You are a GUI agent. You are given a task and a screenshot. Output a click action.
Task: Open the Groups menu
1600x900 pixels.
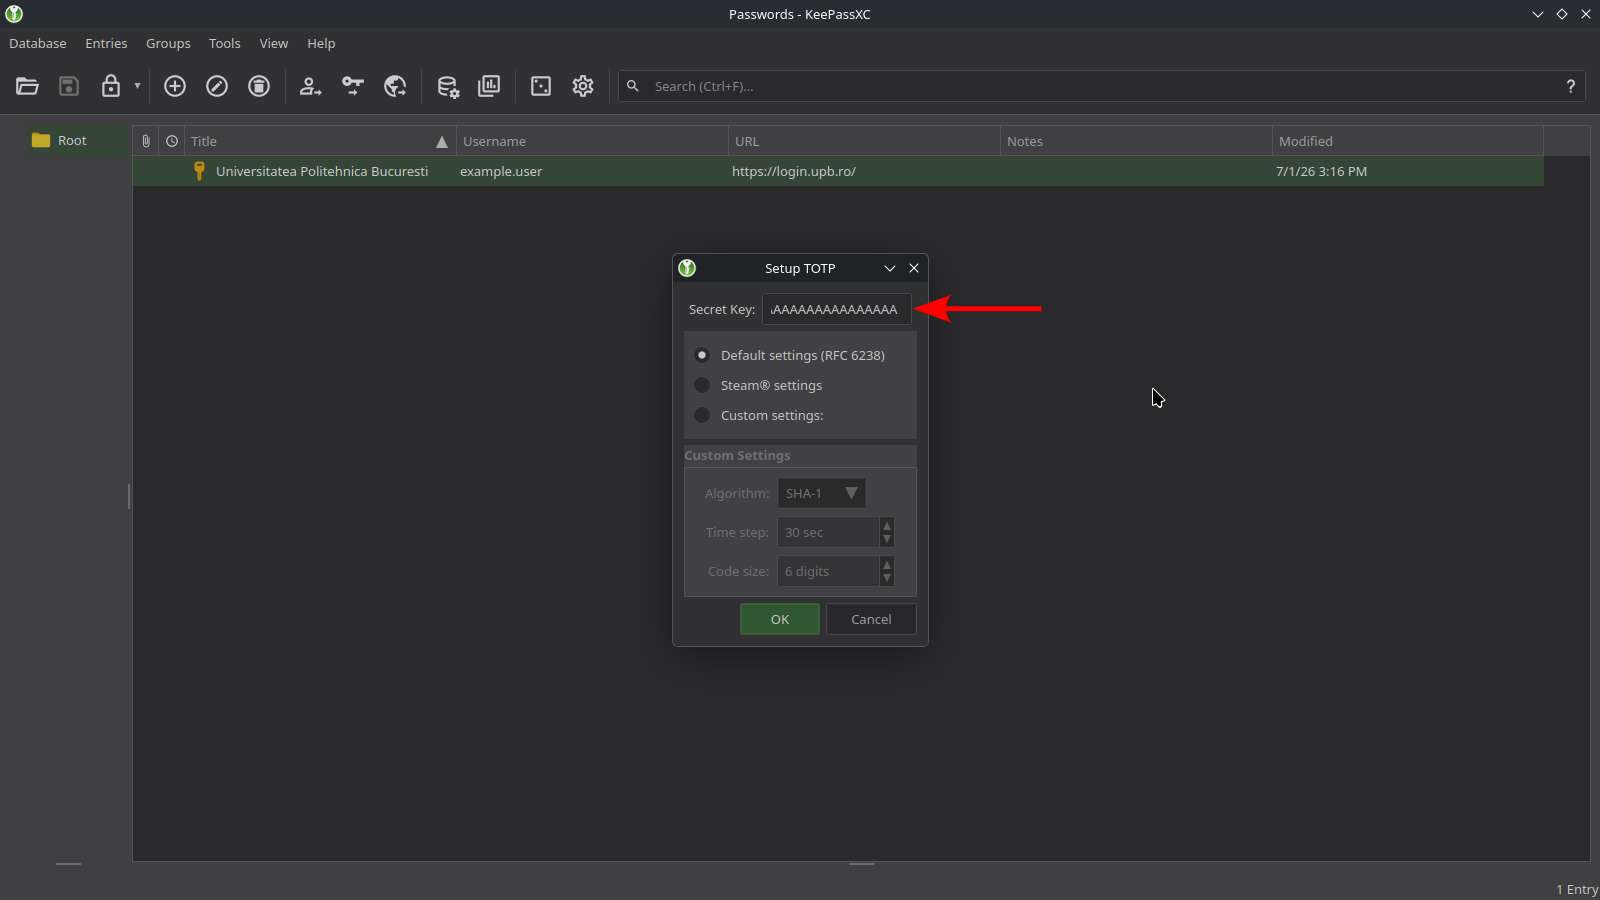click(168, 43)
